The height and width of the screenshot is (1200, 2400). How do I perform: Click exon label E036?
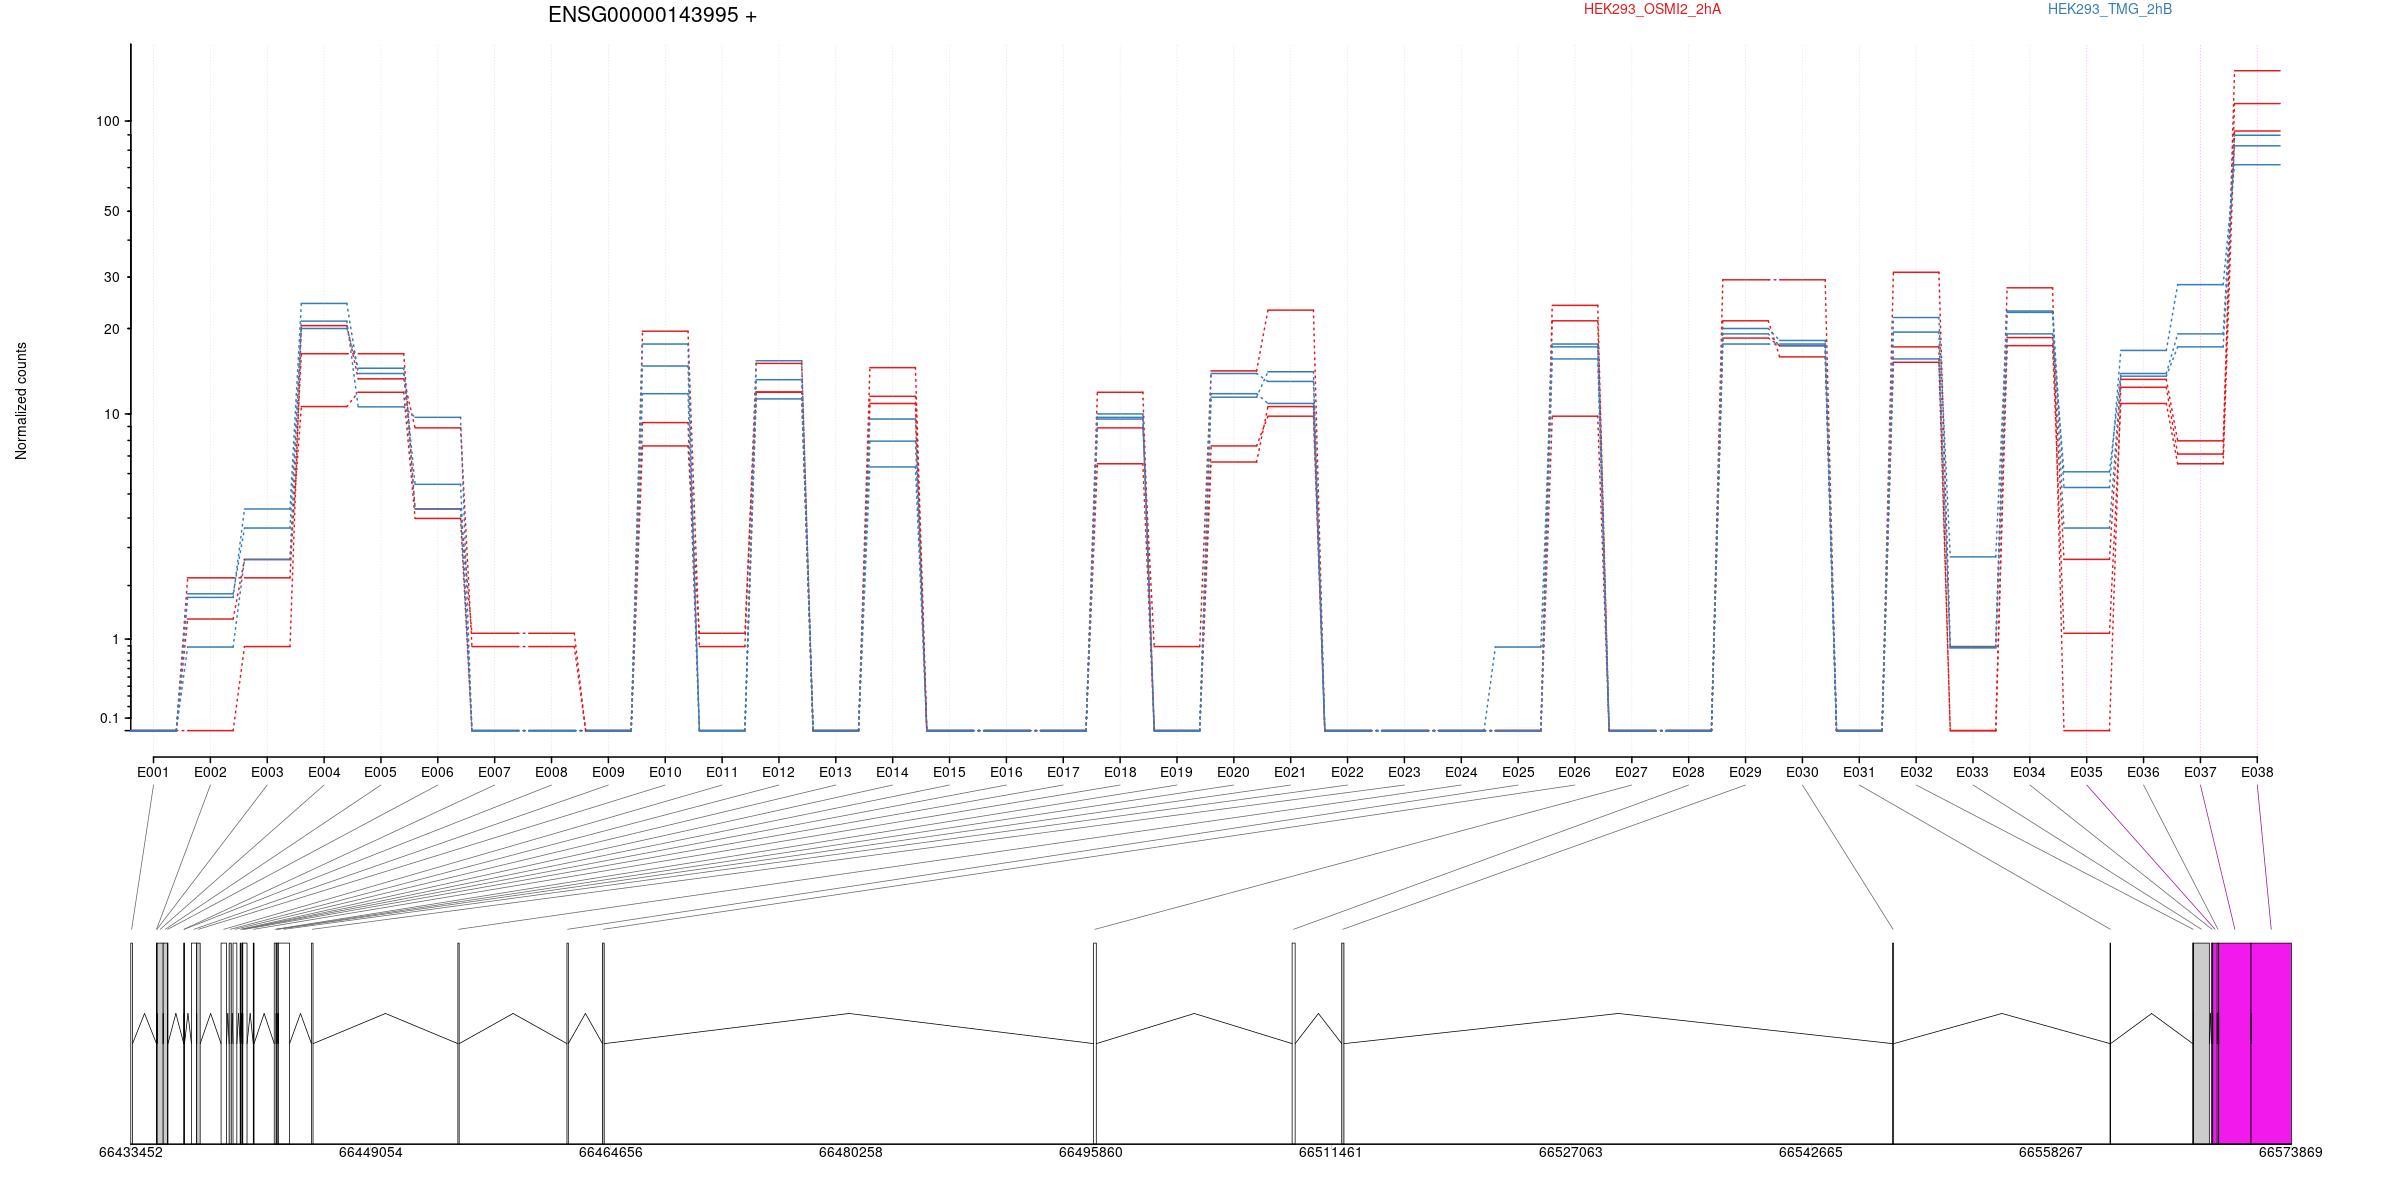pyautogui.click(x=2143, y=772)
